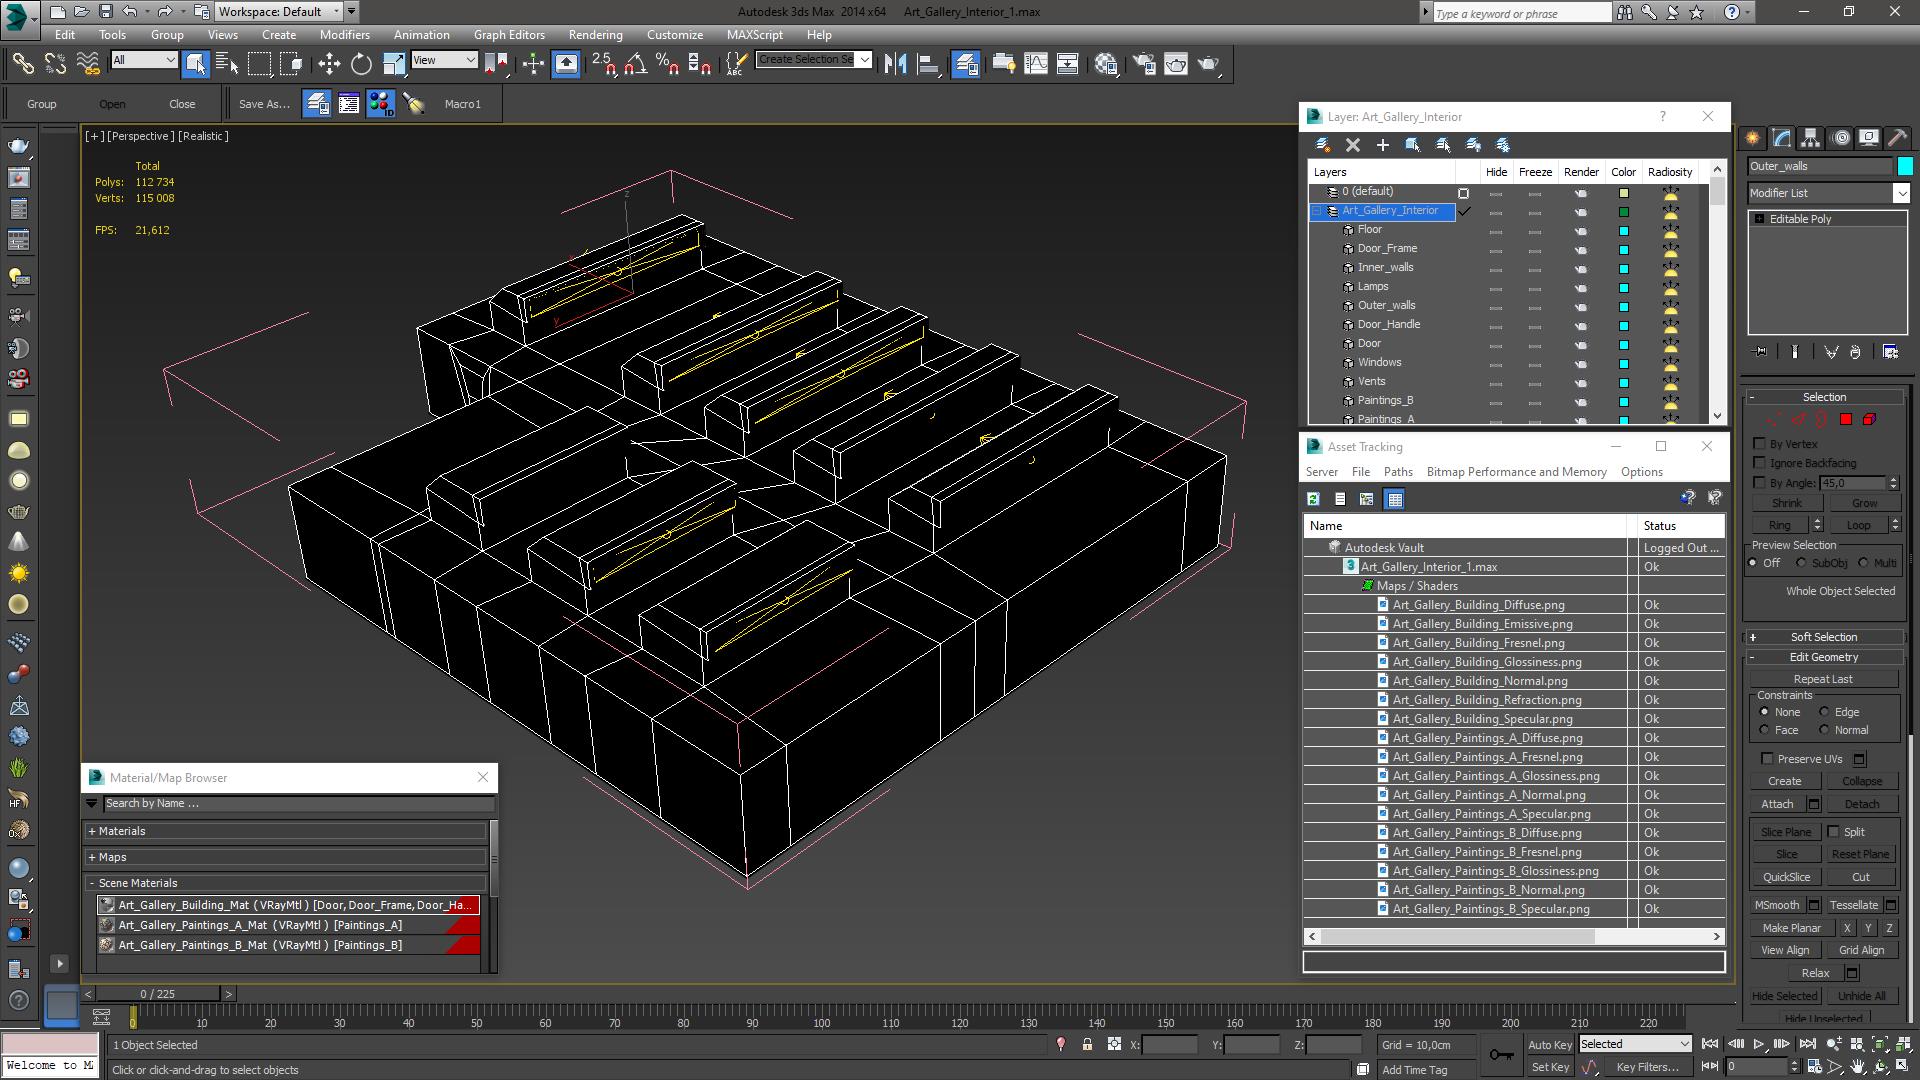This screenshot has height=1080, width=1920.
Task: Expand the Materials group in browser
Action: point(286,831)
